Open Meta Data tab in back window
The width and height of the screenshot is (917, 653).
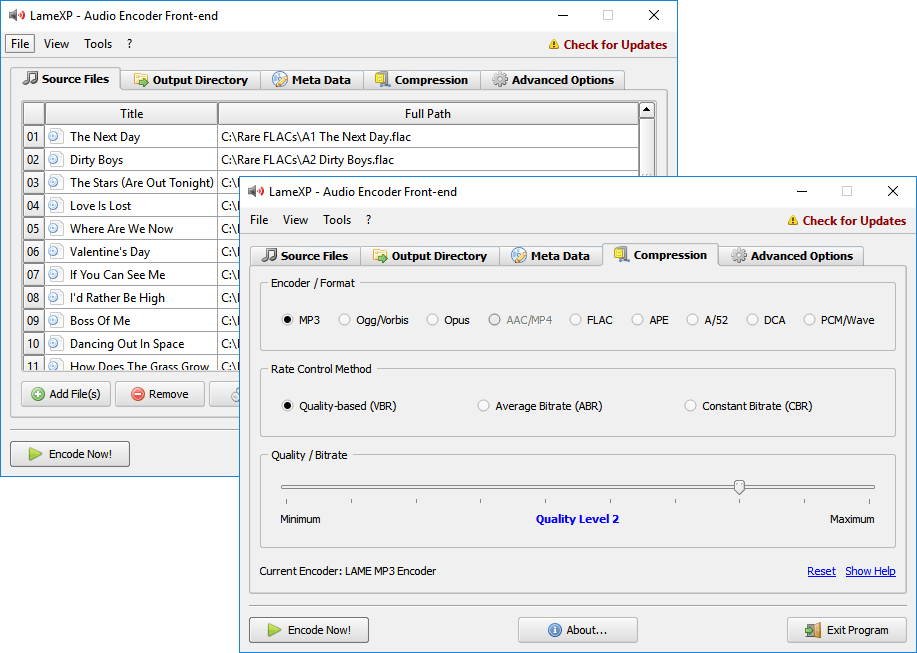(312, 80)
